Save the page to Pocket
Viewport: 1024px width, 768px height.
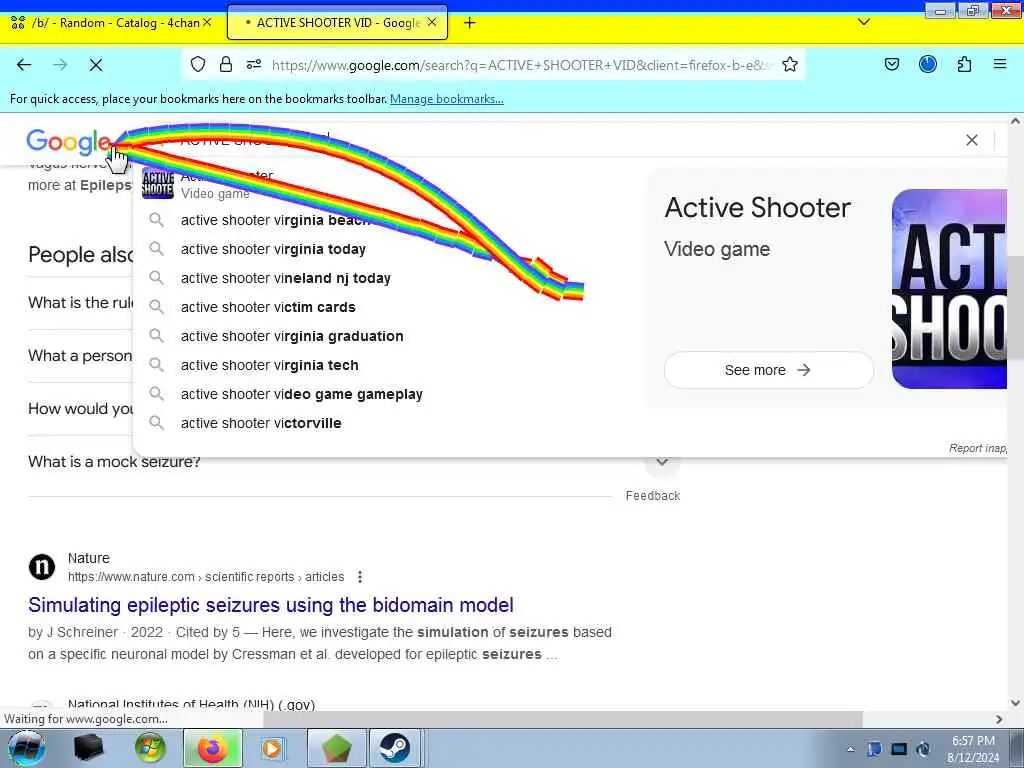pyautogui.click(x=891, y=64)
